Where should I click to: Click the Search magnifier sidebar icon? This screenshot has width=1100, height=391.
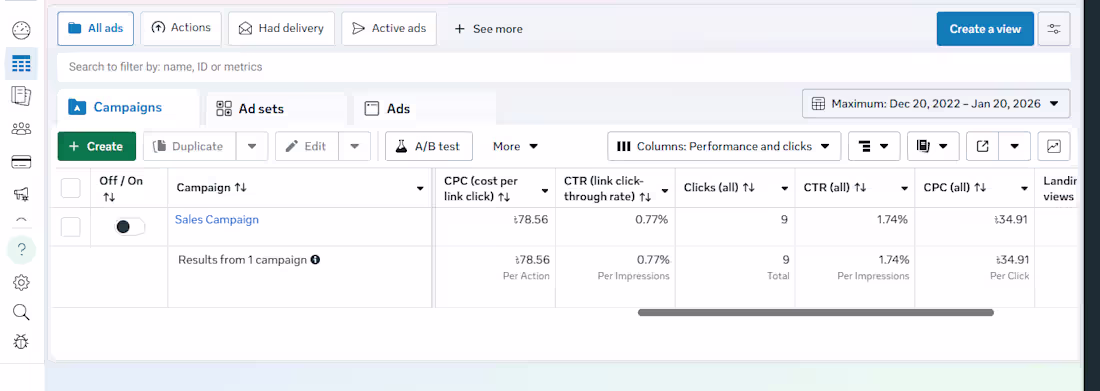click(x=21, y=312)
